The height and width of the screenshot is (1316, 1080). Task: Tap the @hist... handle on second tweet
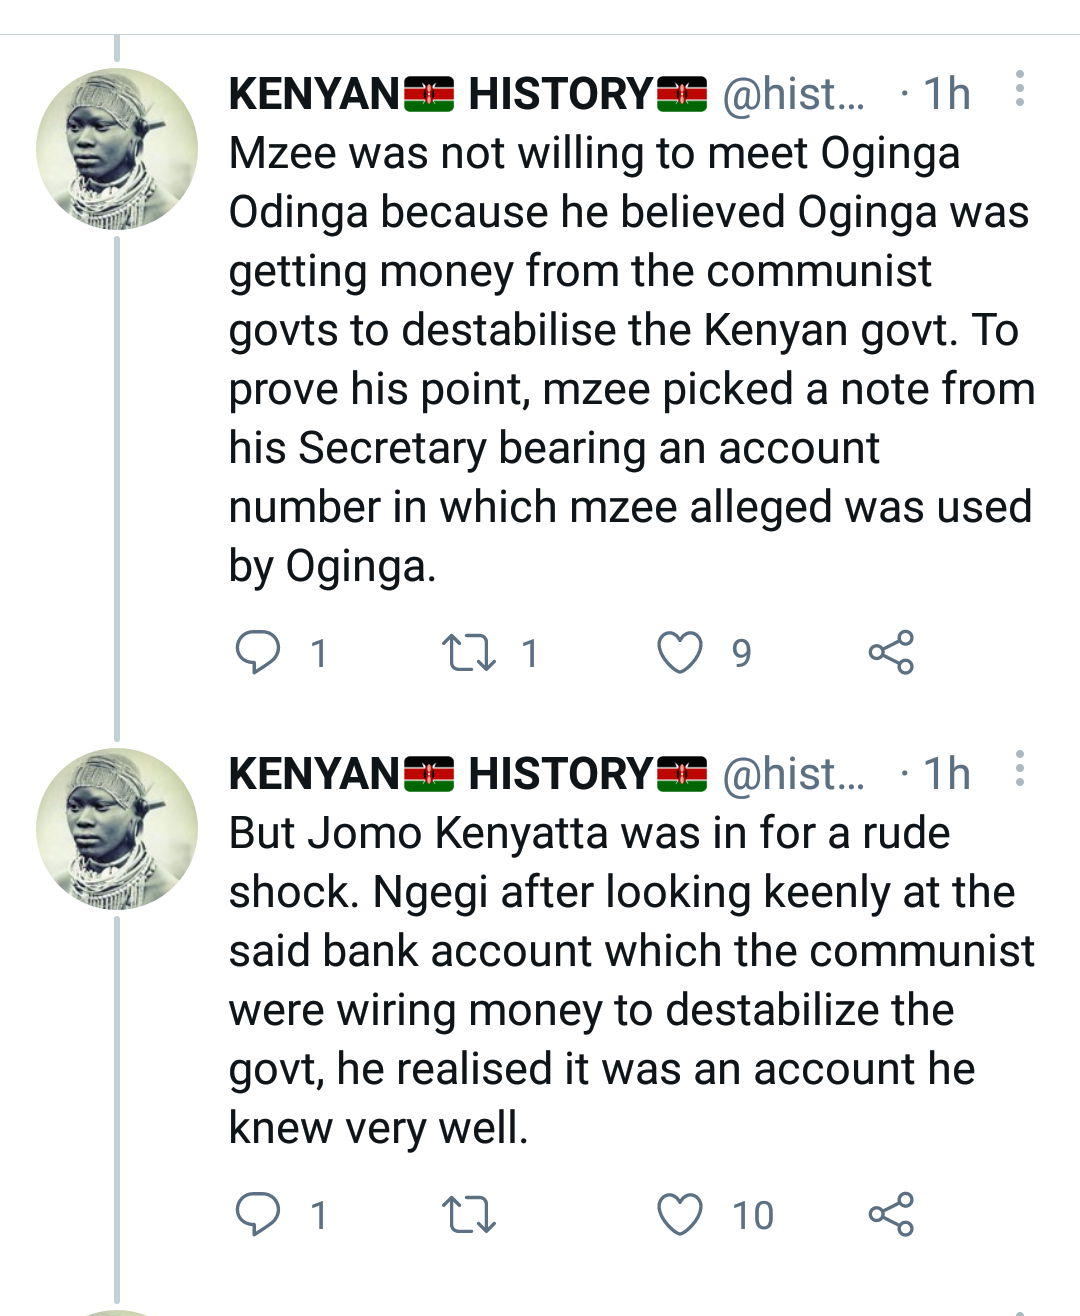pos(794,774)
